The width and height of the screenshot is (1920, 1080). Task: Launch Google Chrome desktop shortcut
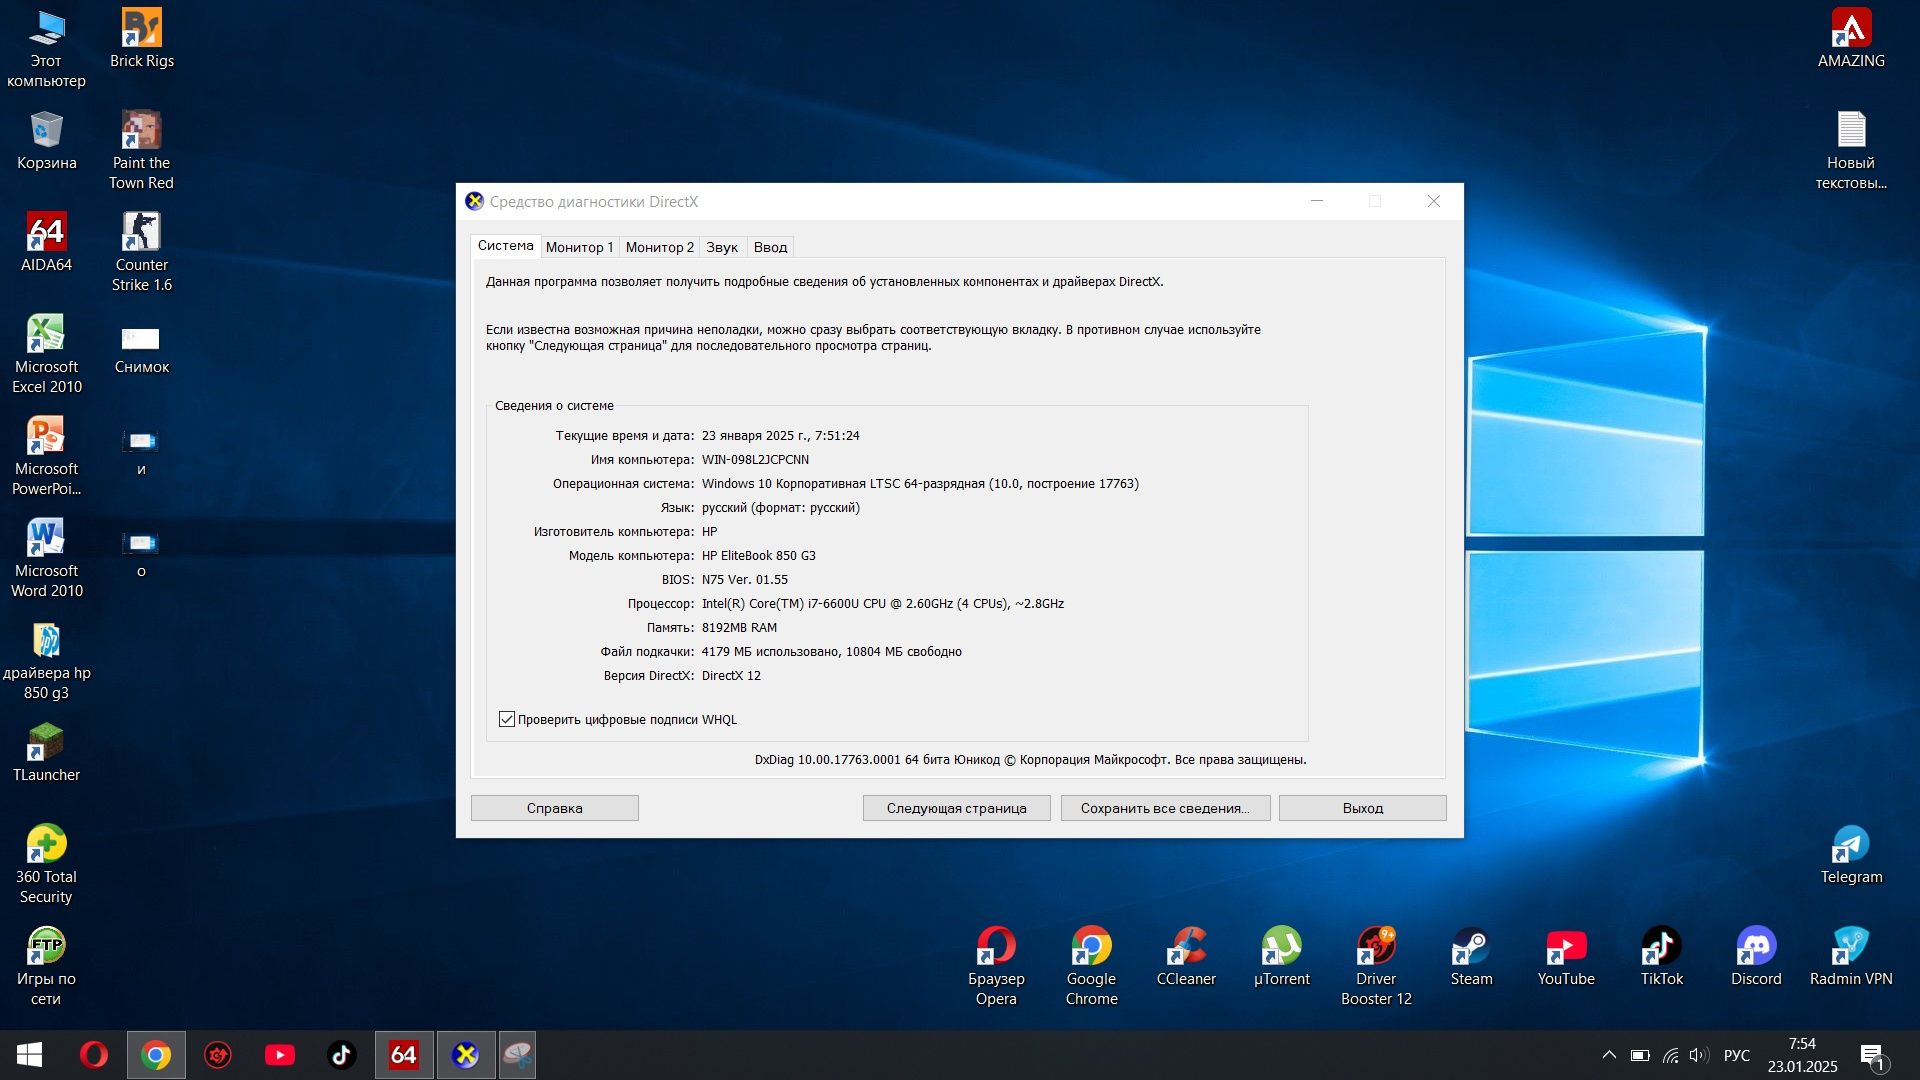1091,967
